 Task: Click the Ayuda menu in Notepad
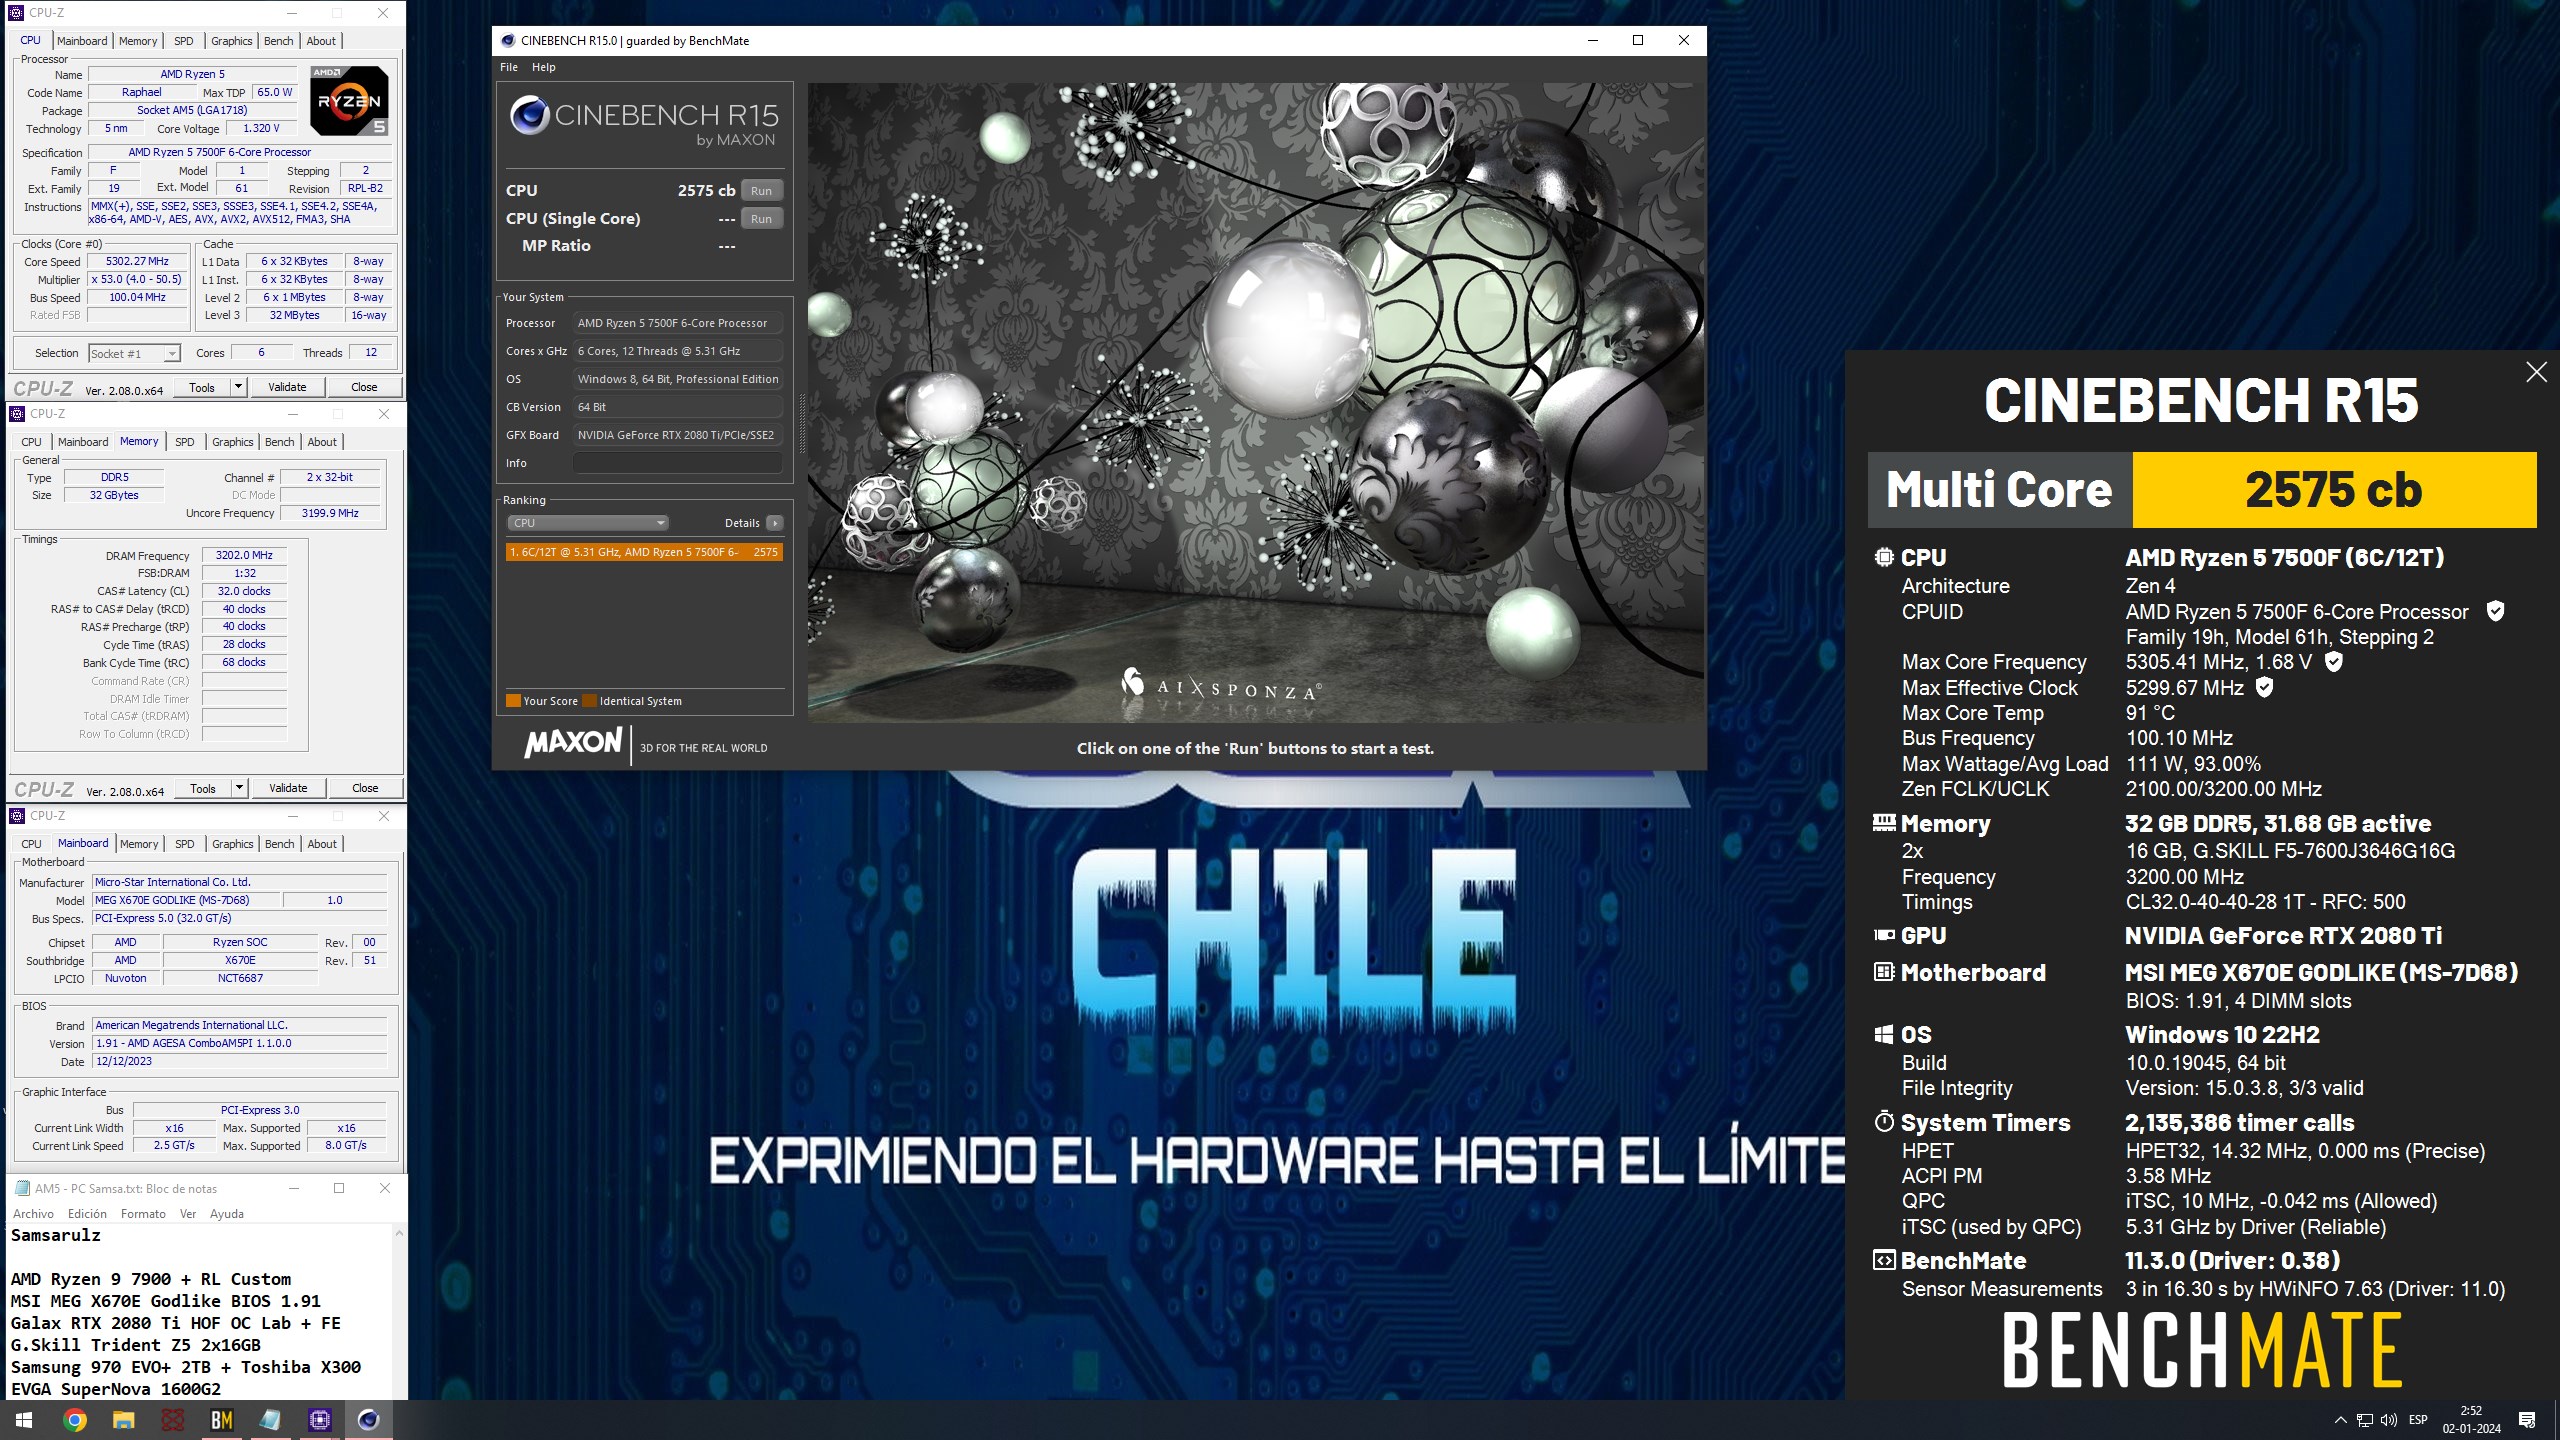point(226,1213)
